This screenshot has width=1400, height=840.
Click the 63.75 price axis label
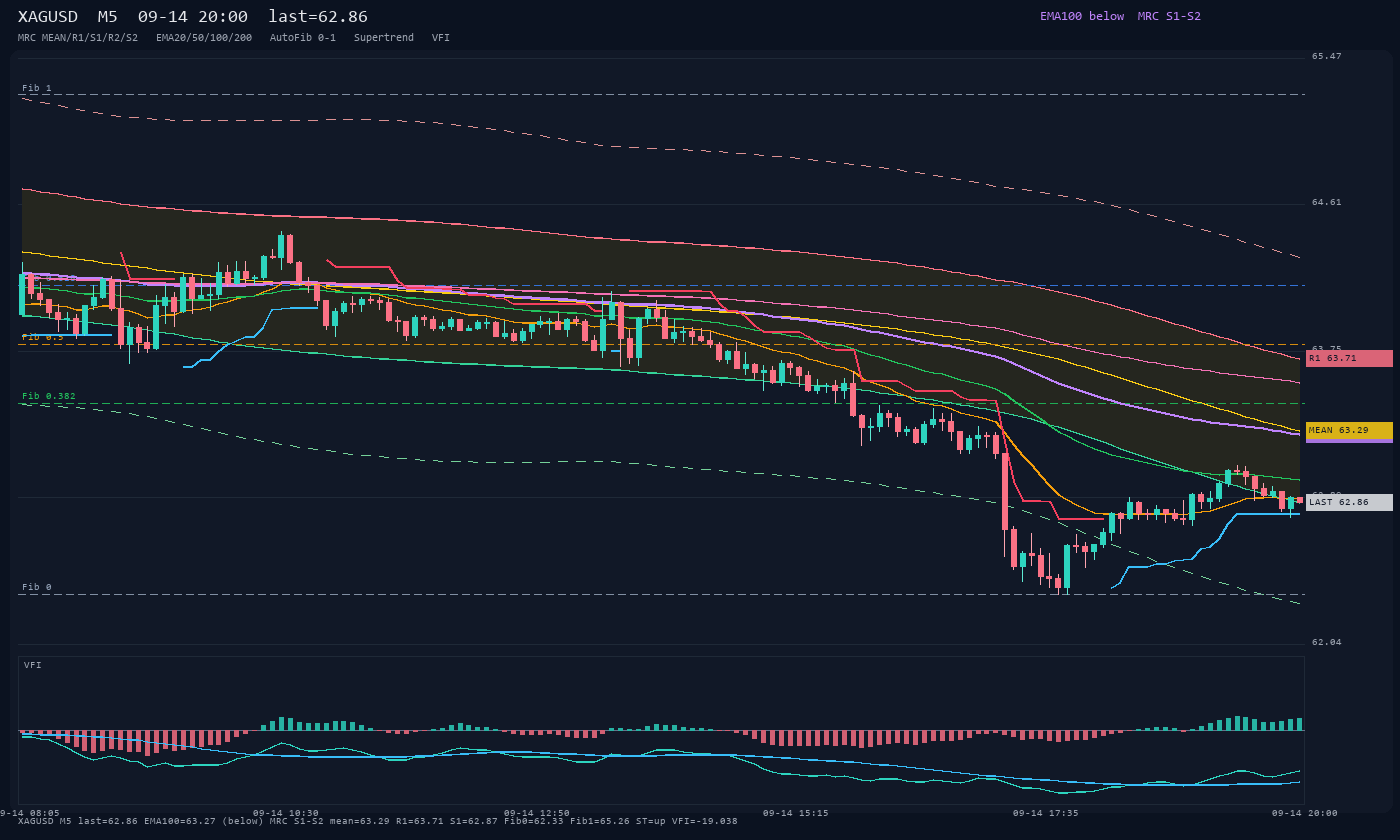coord(1326,349)
